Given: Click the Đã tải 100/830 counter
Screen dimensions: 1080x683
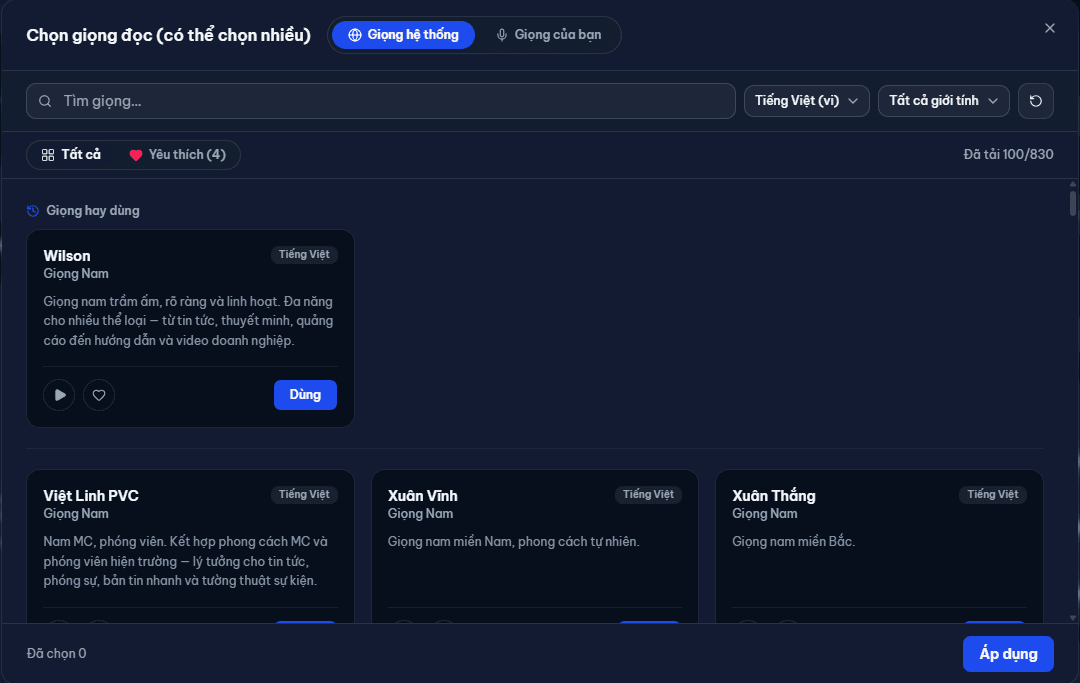Looking at the screenshot, I should coord(1008,154).
